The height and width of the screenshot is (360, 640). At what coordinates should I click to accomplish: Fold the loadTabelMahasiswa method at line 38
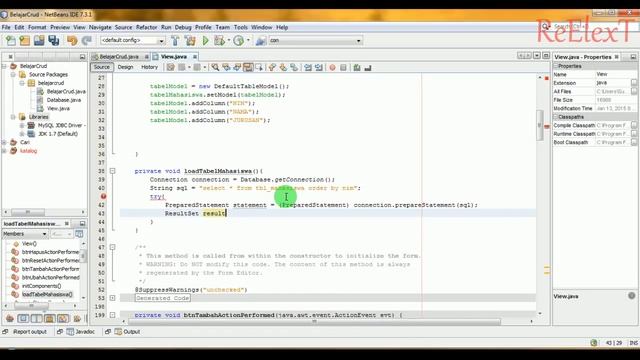point(112,171)
